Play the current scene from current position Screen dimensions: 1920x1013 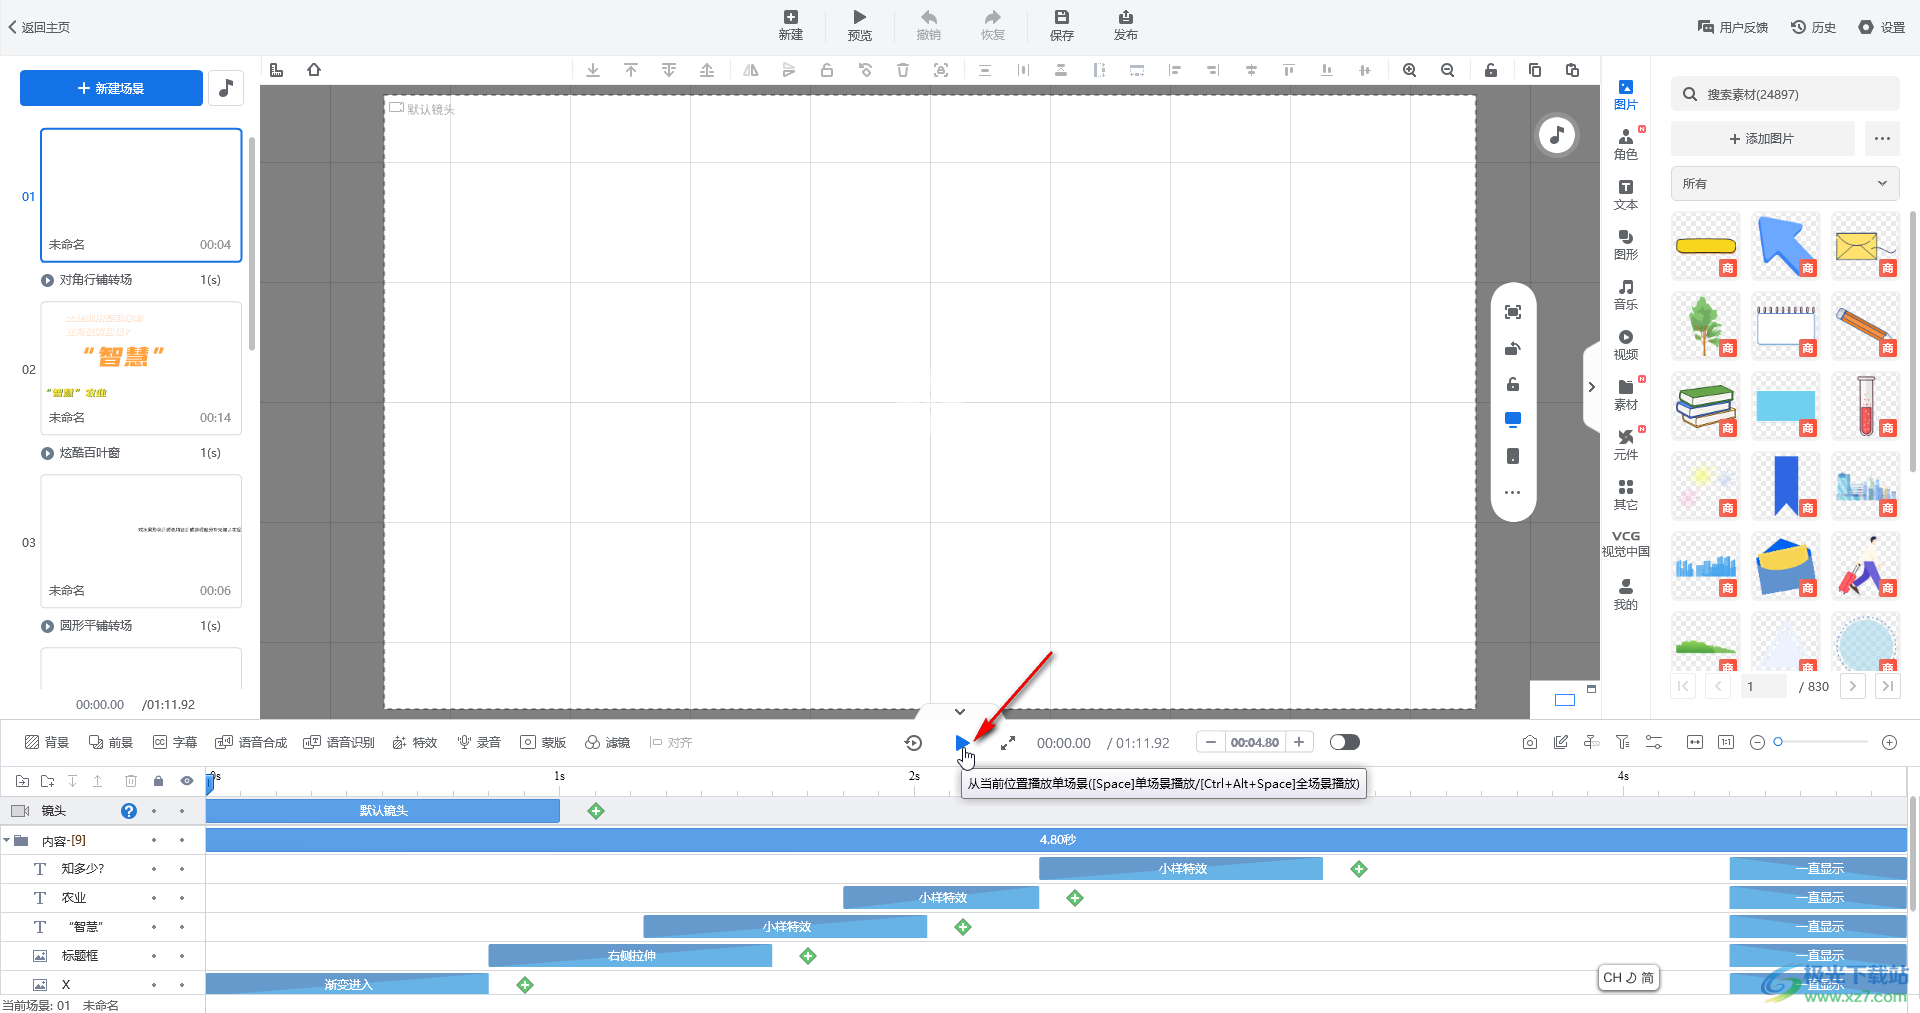tap(961, 743)
